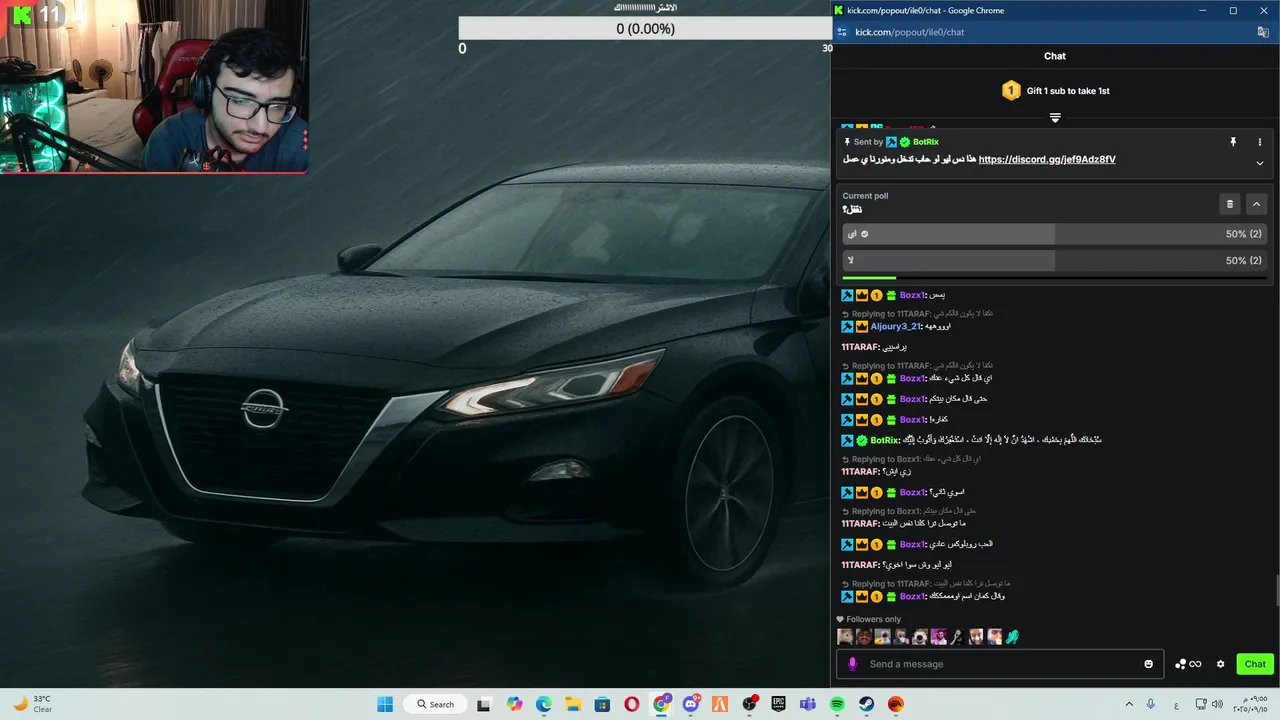This screenshot has height=720, width=1280.
Task: Open Windows Start menu
Action: tap(385, 704)
